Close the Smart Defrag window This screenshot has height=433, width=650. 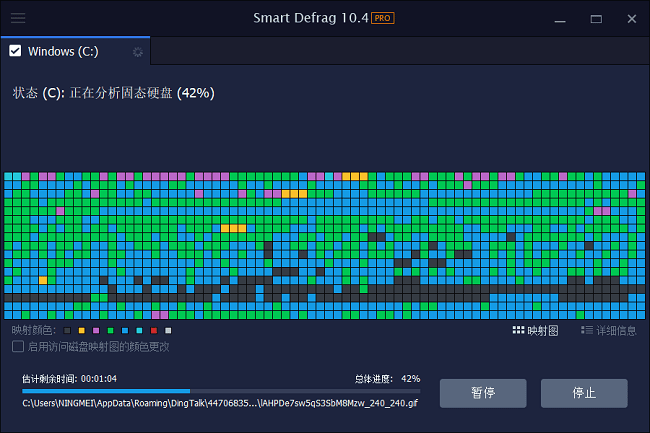(632, 19)
